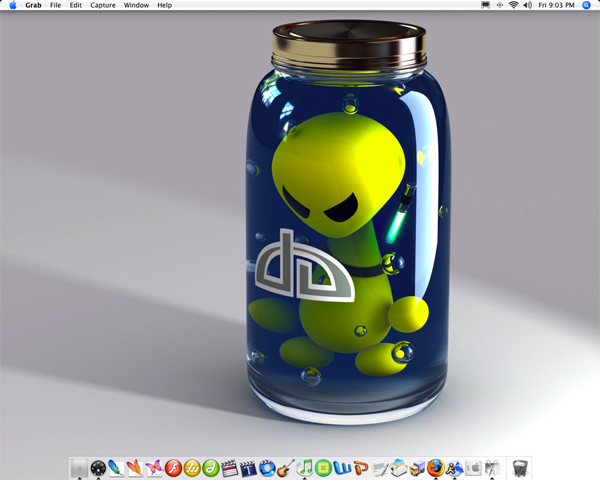Launch Macromedia Fireworks yellow icon

pyautogui.click(x=192, y=468)
